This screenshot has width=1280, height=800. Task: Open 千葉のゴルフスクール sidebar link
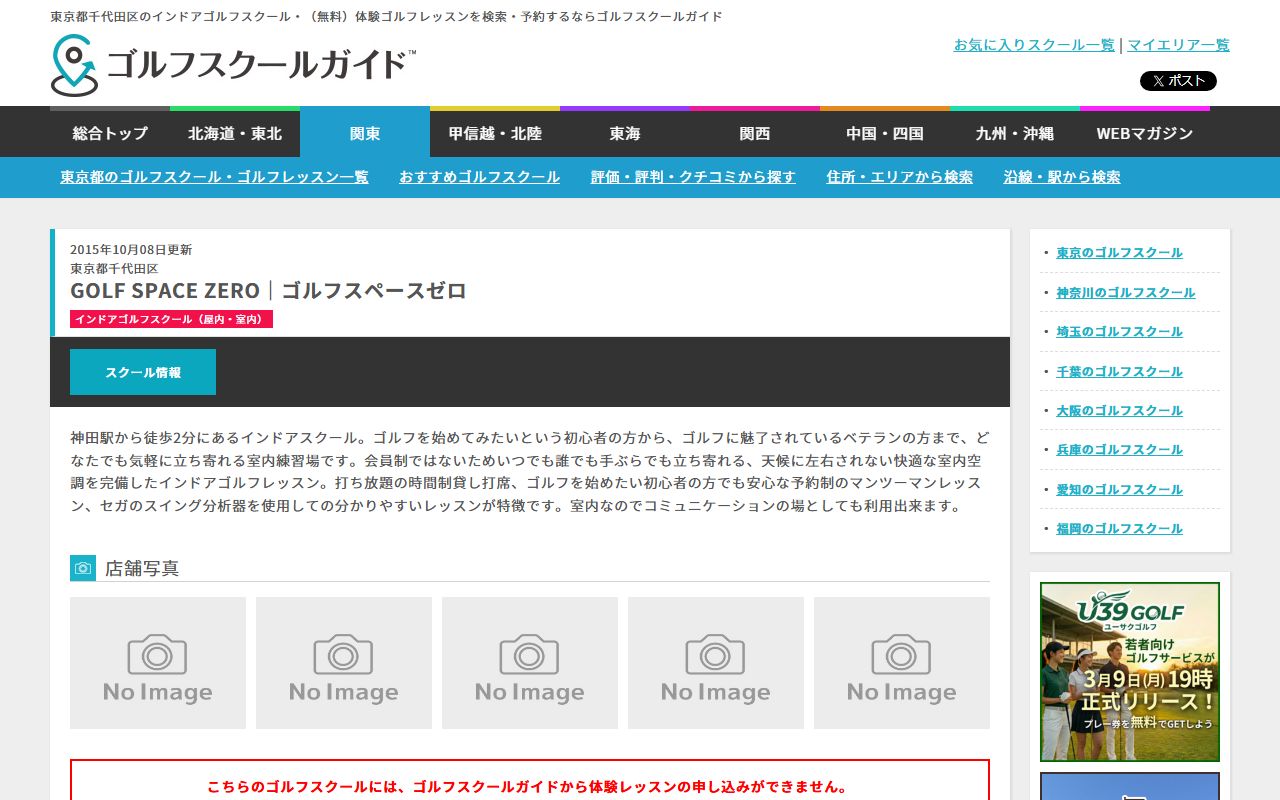pos(1120,372)
